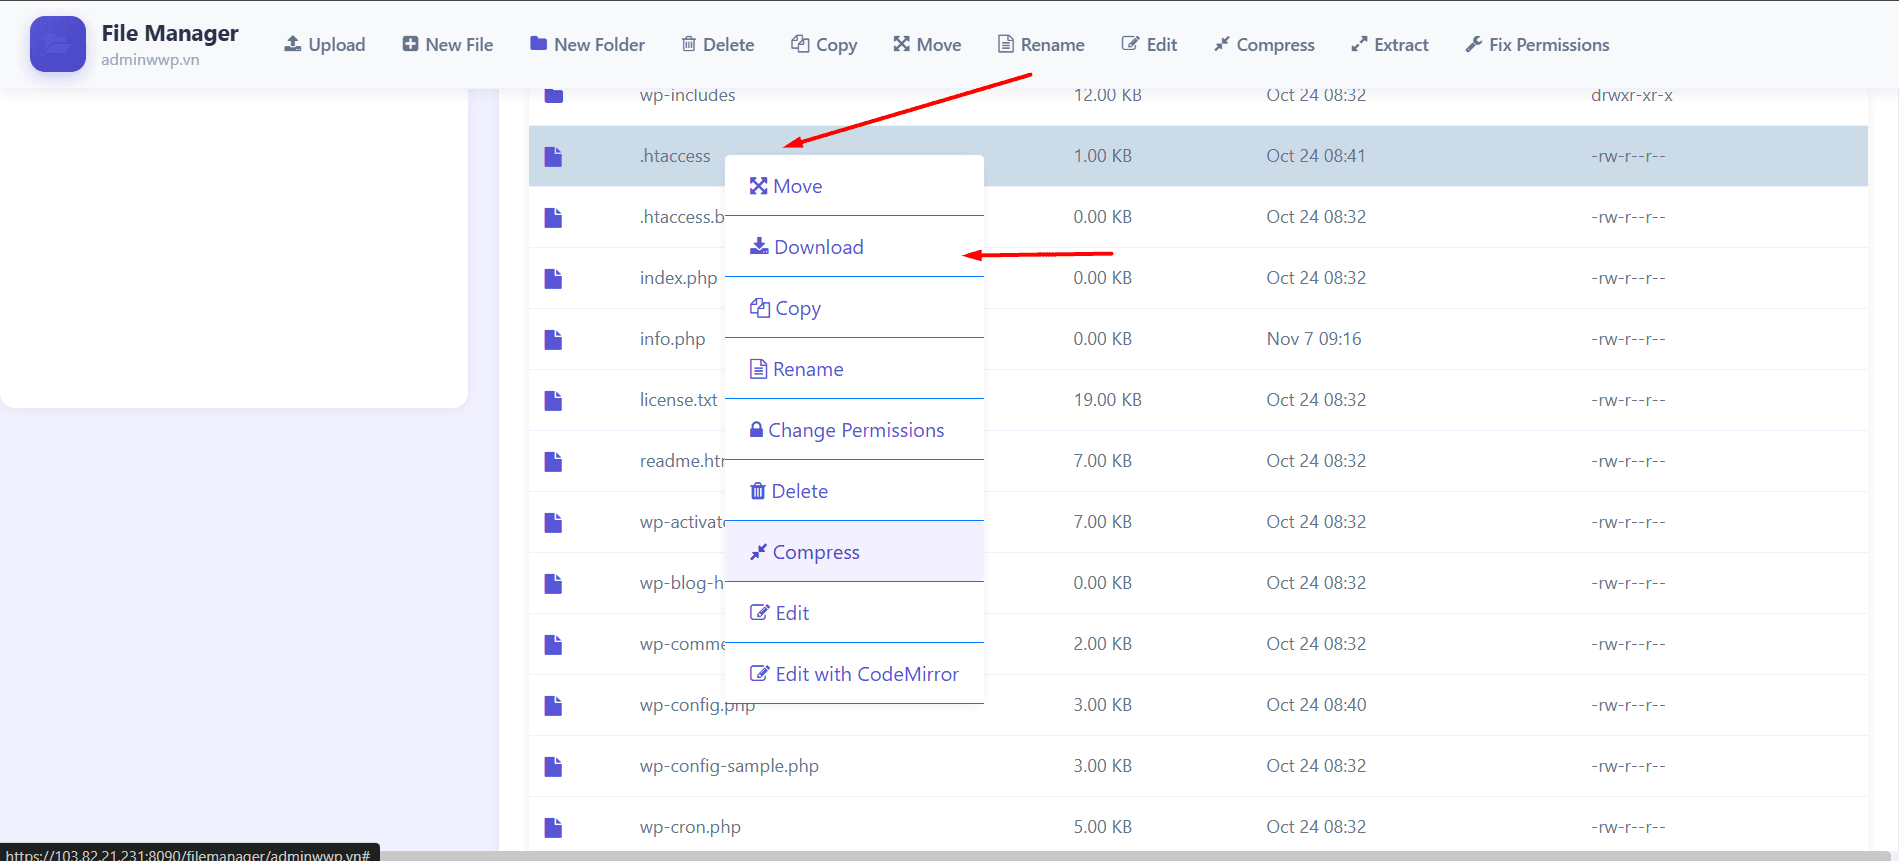Viewport: 1899px width, 861px height.
Task: Open Edit with CodeMirror option
Action: click(x=855, y=674)
